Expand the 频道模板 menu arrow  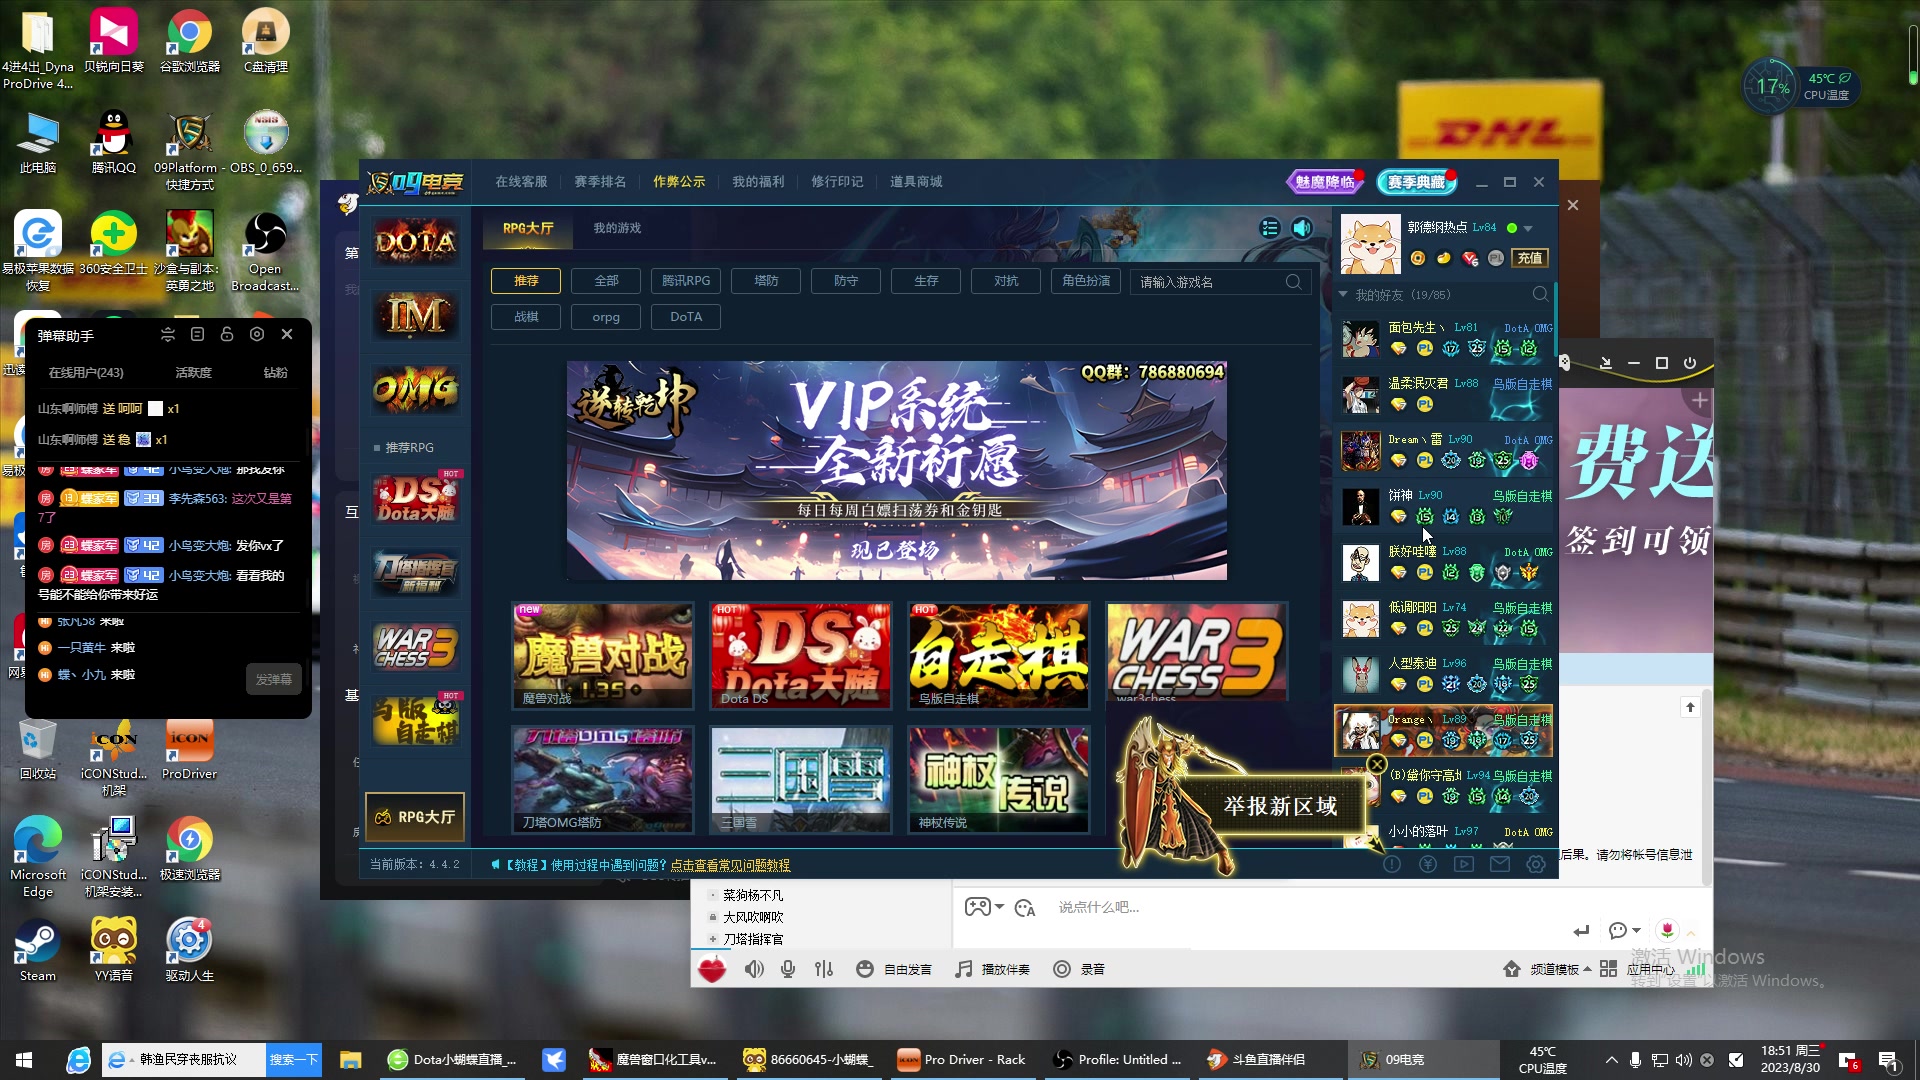[1587, 969]
